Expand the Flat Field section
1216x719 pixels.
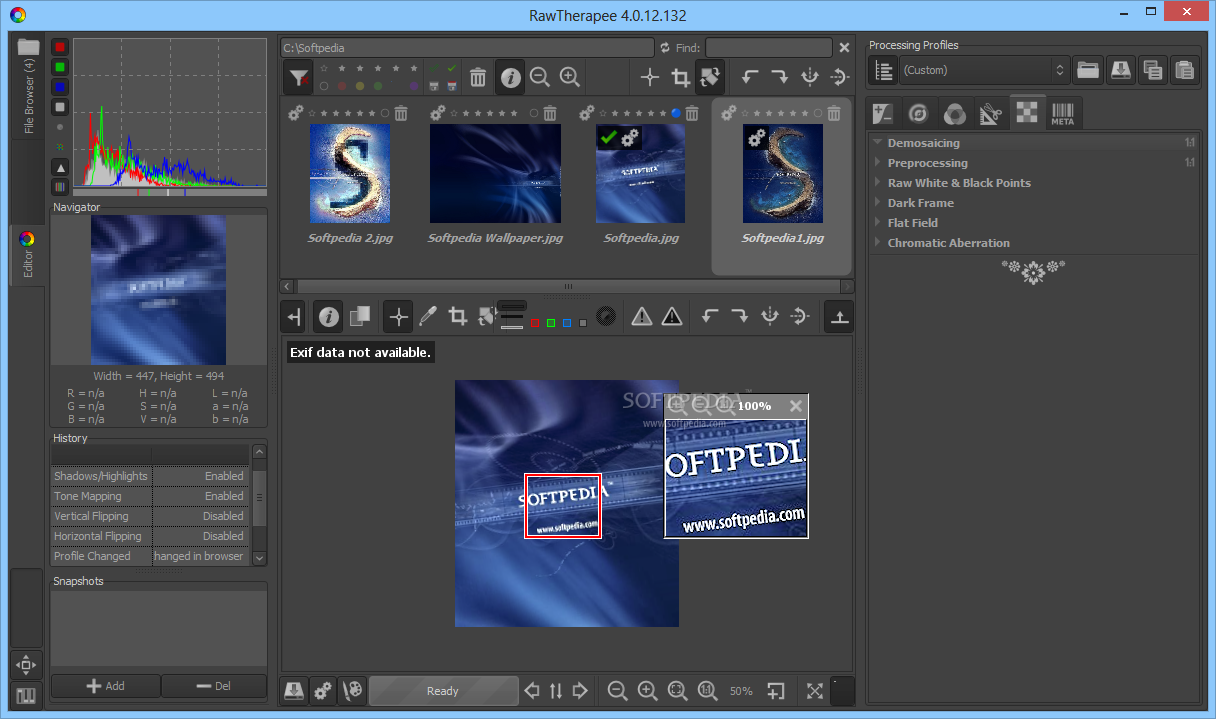pos(1034,223)
